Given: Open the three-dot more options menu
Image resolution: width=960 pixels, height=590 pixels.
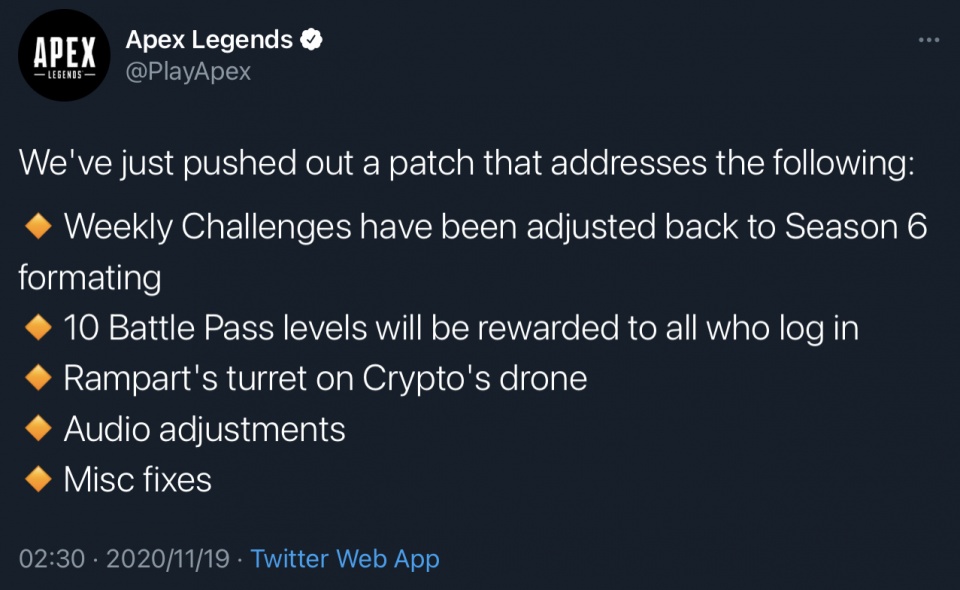Looking at the screenshot, I should coord(929,40).
